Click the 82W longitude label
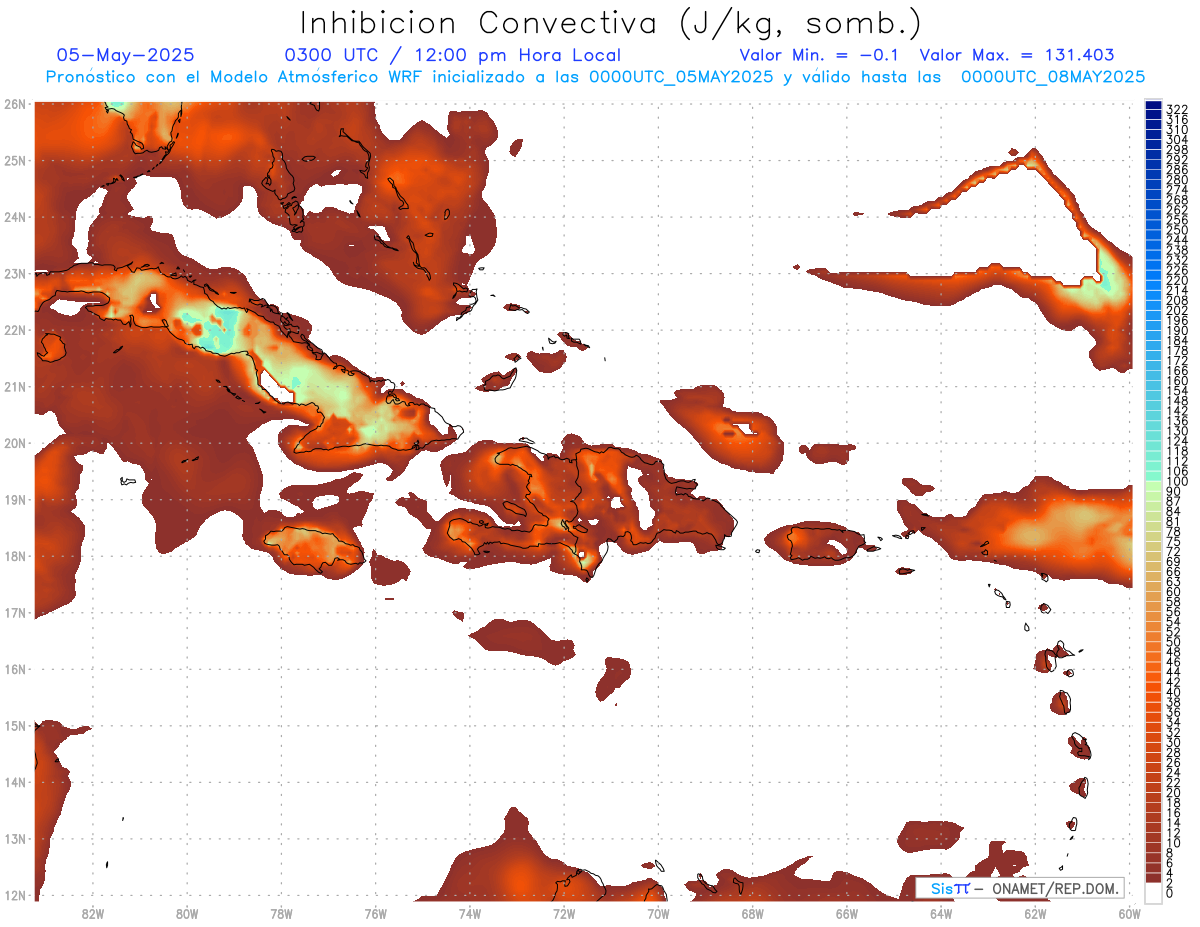This screenshot has height=927, width=1200. [92, 913]
